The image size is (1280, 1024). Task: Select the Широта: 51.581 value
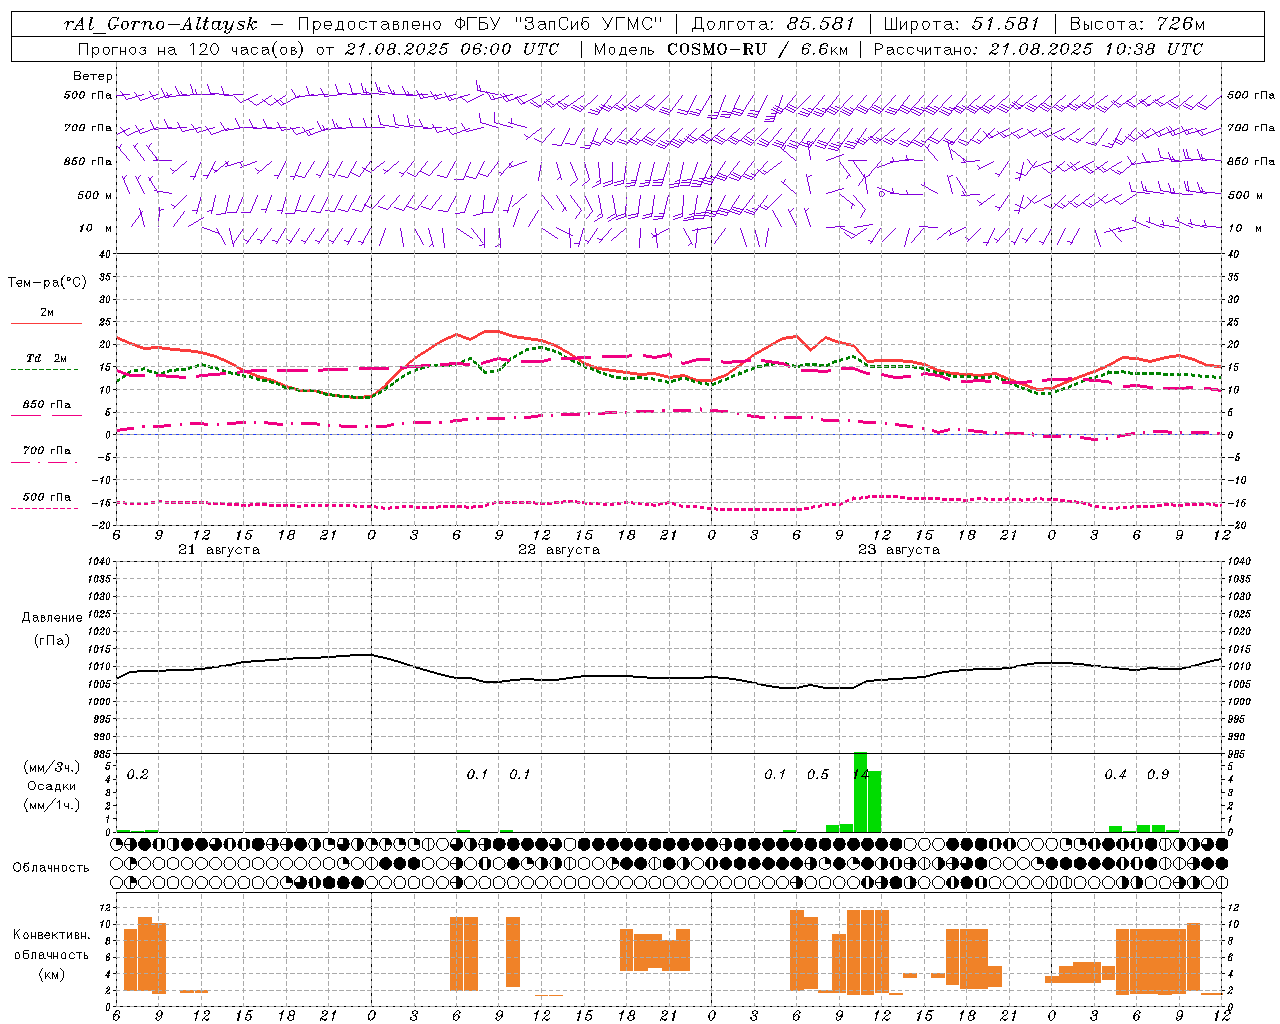[961, 24]
